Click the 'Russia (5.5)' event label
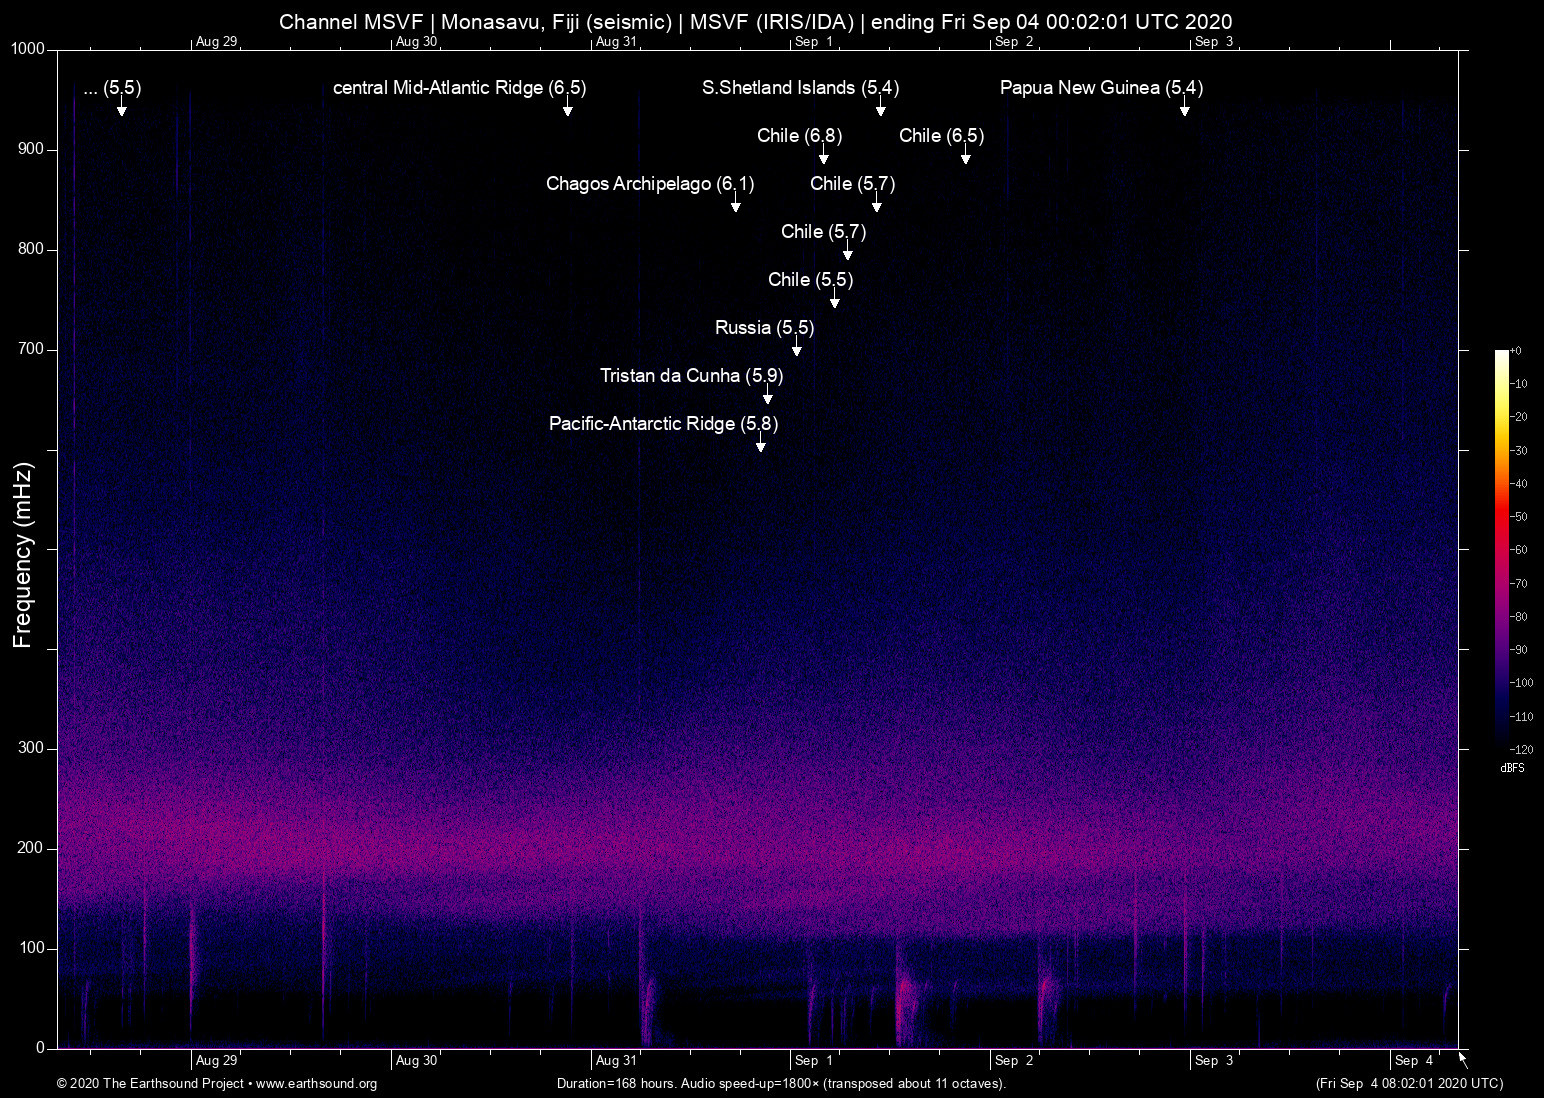Viewport: 1544px width, 1098px height. point(765,328)
